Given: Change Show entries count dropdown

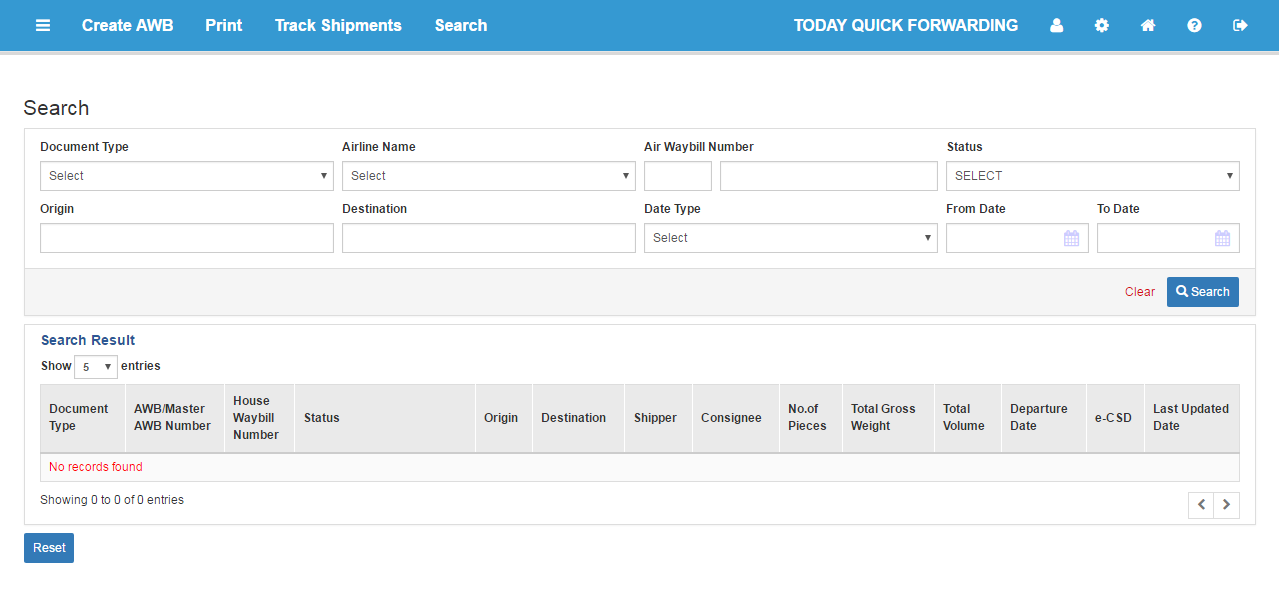Looking at the screenshot, I should tap(96, 367).
